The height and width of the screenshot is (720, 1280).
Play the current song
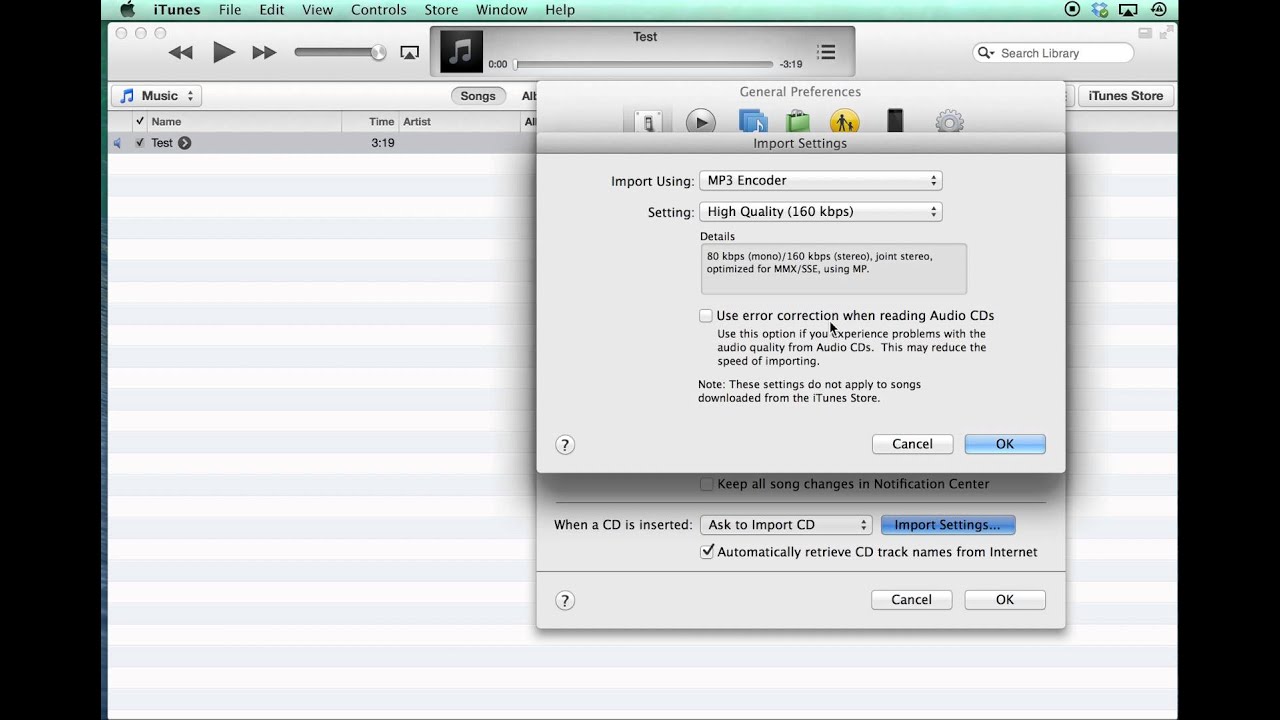(x=223, y=52)
